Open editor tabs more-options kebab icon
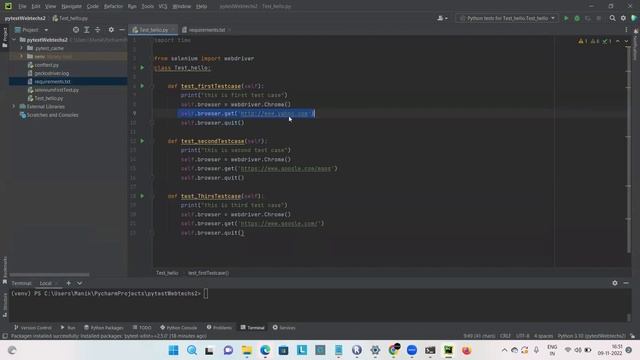 tap(626, 30)
